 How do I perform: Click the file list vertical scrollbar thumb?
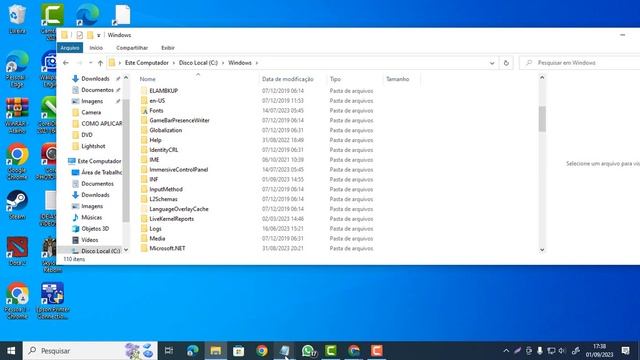tap(542, 119)
